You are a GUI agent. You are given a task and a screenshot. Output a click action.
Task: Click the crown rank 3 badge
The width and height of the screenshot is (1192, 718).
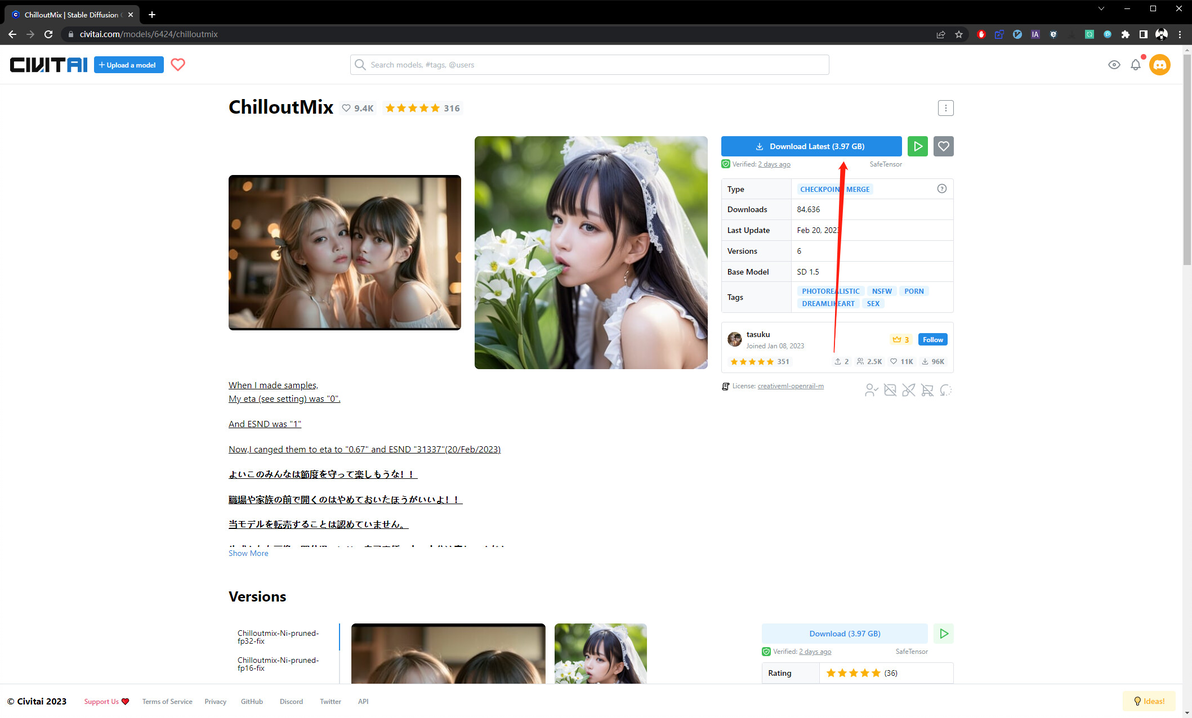(900, 339)
